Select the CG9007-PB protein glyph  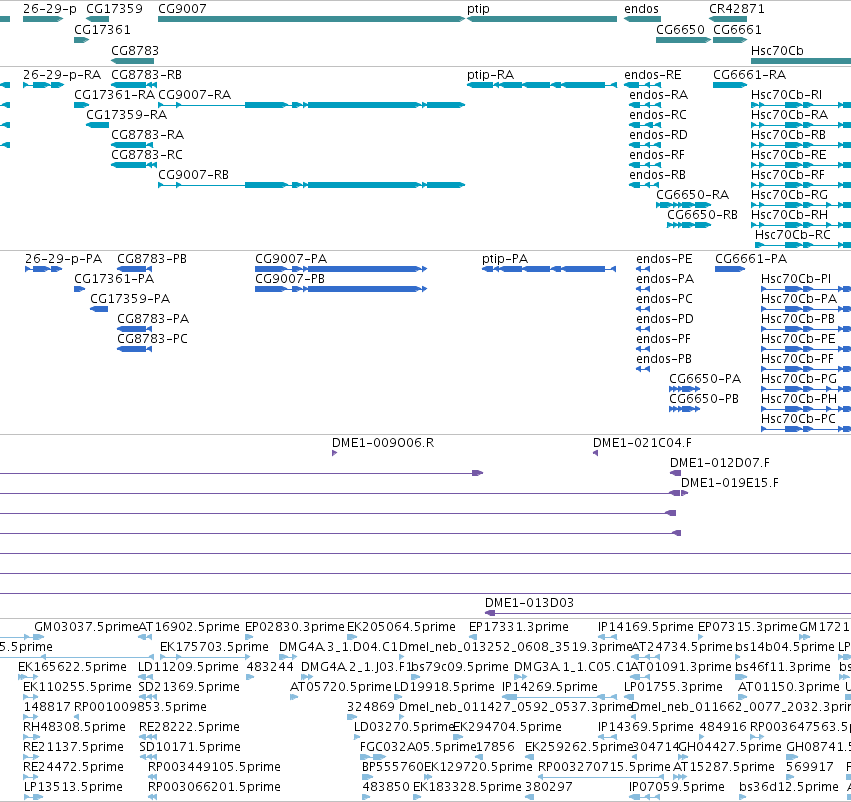tap(341, 289)
